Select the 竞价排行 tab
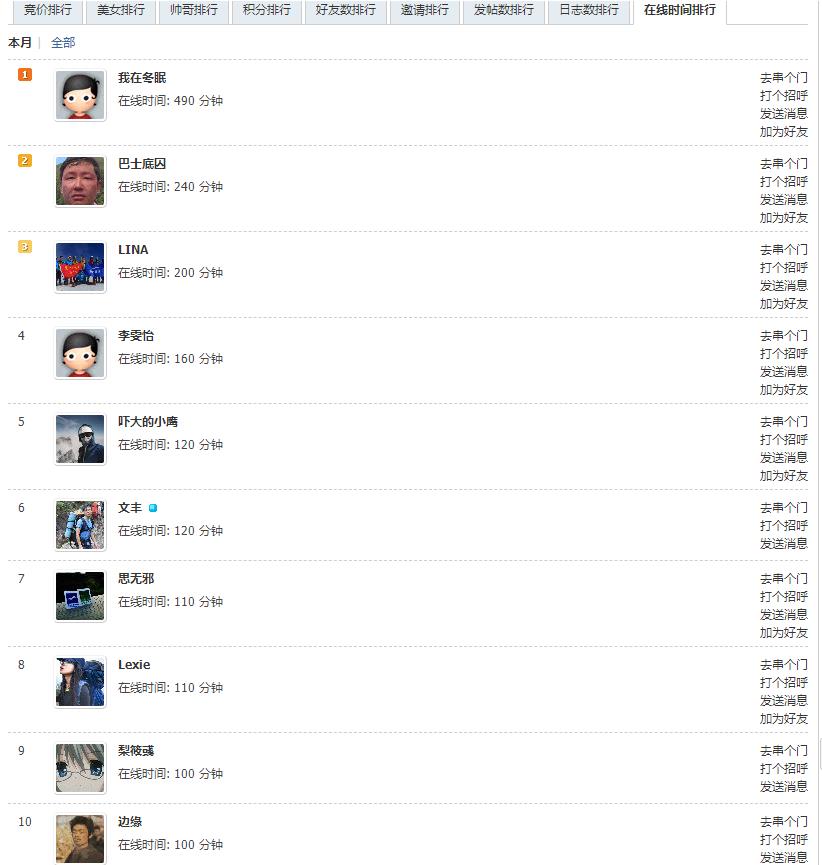822x865 pixels. coord(48,10)
